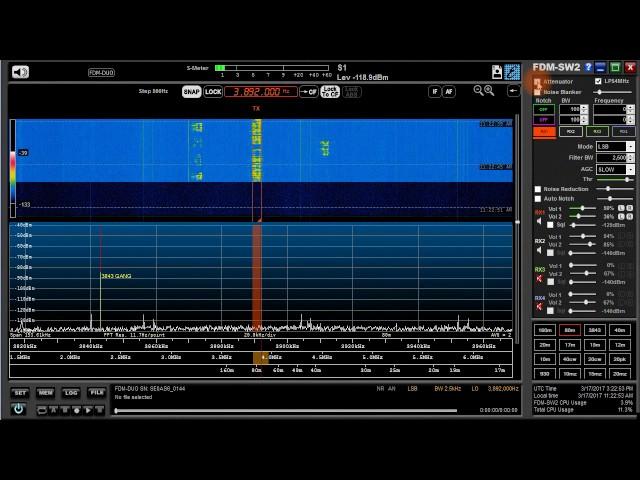Viewport: 640px width, 480px height.
Task: Click the waterfall color level scale
Action: click(x=13, y=168)
